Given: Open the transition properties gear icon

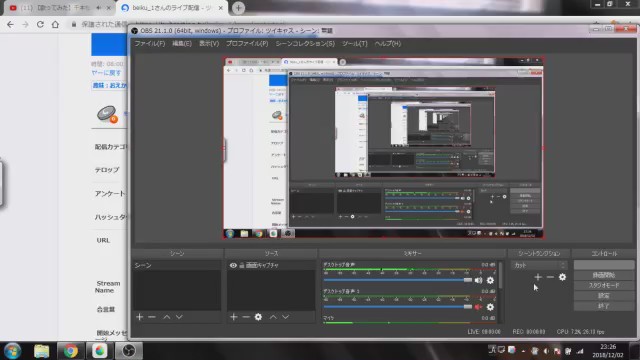Looking at the screenshot, I should pos(562,277).
